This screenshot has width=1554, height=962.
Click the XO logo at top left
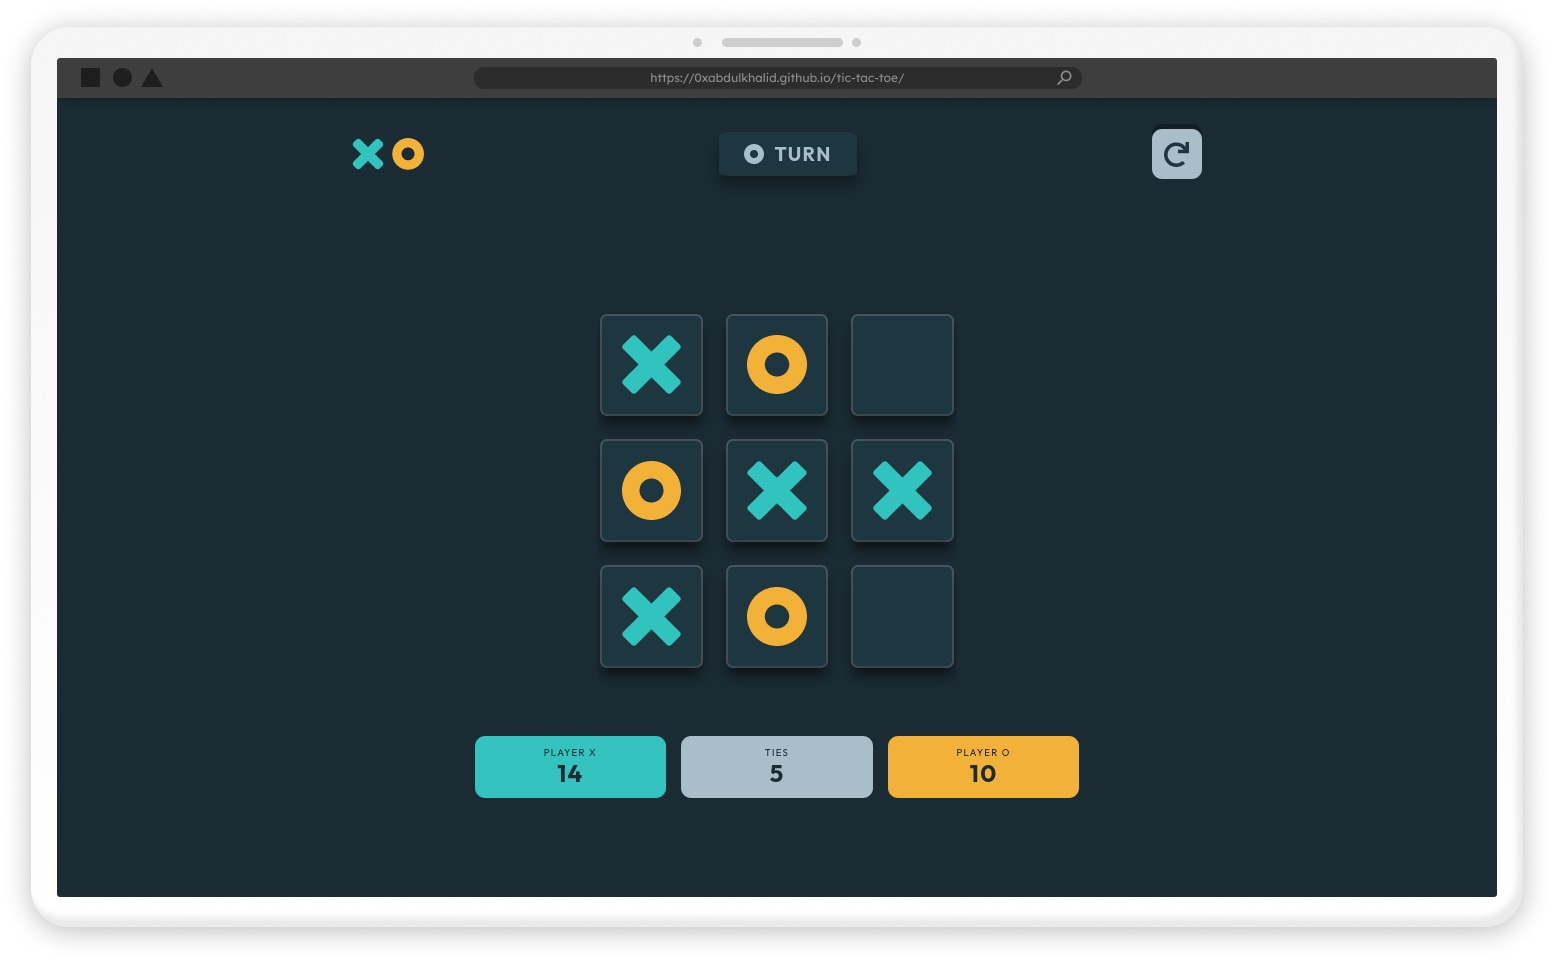(388, 154)
